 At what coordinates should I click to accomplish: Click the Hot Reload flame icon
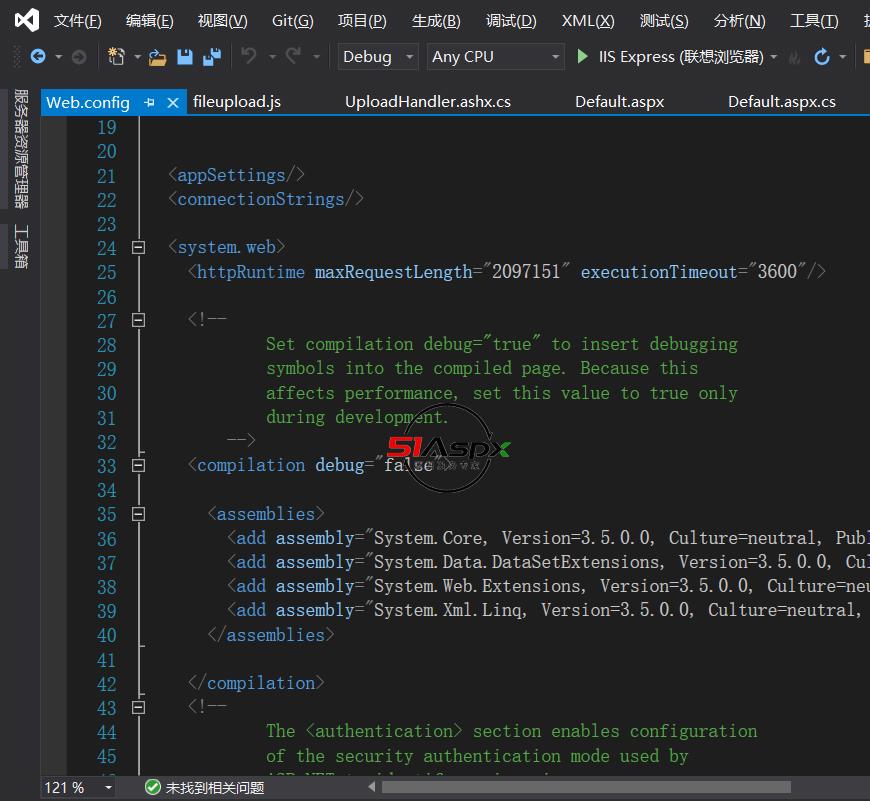(795, 57)
